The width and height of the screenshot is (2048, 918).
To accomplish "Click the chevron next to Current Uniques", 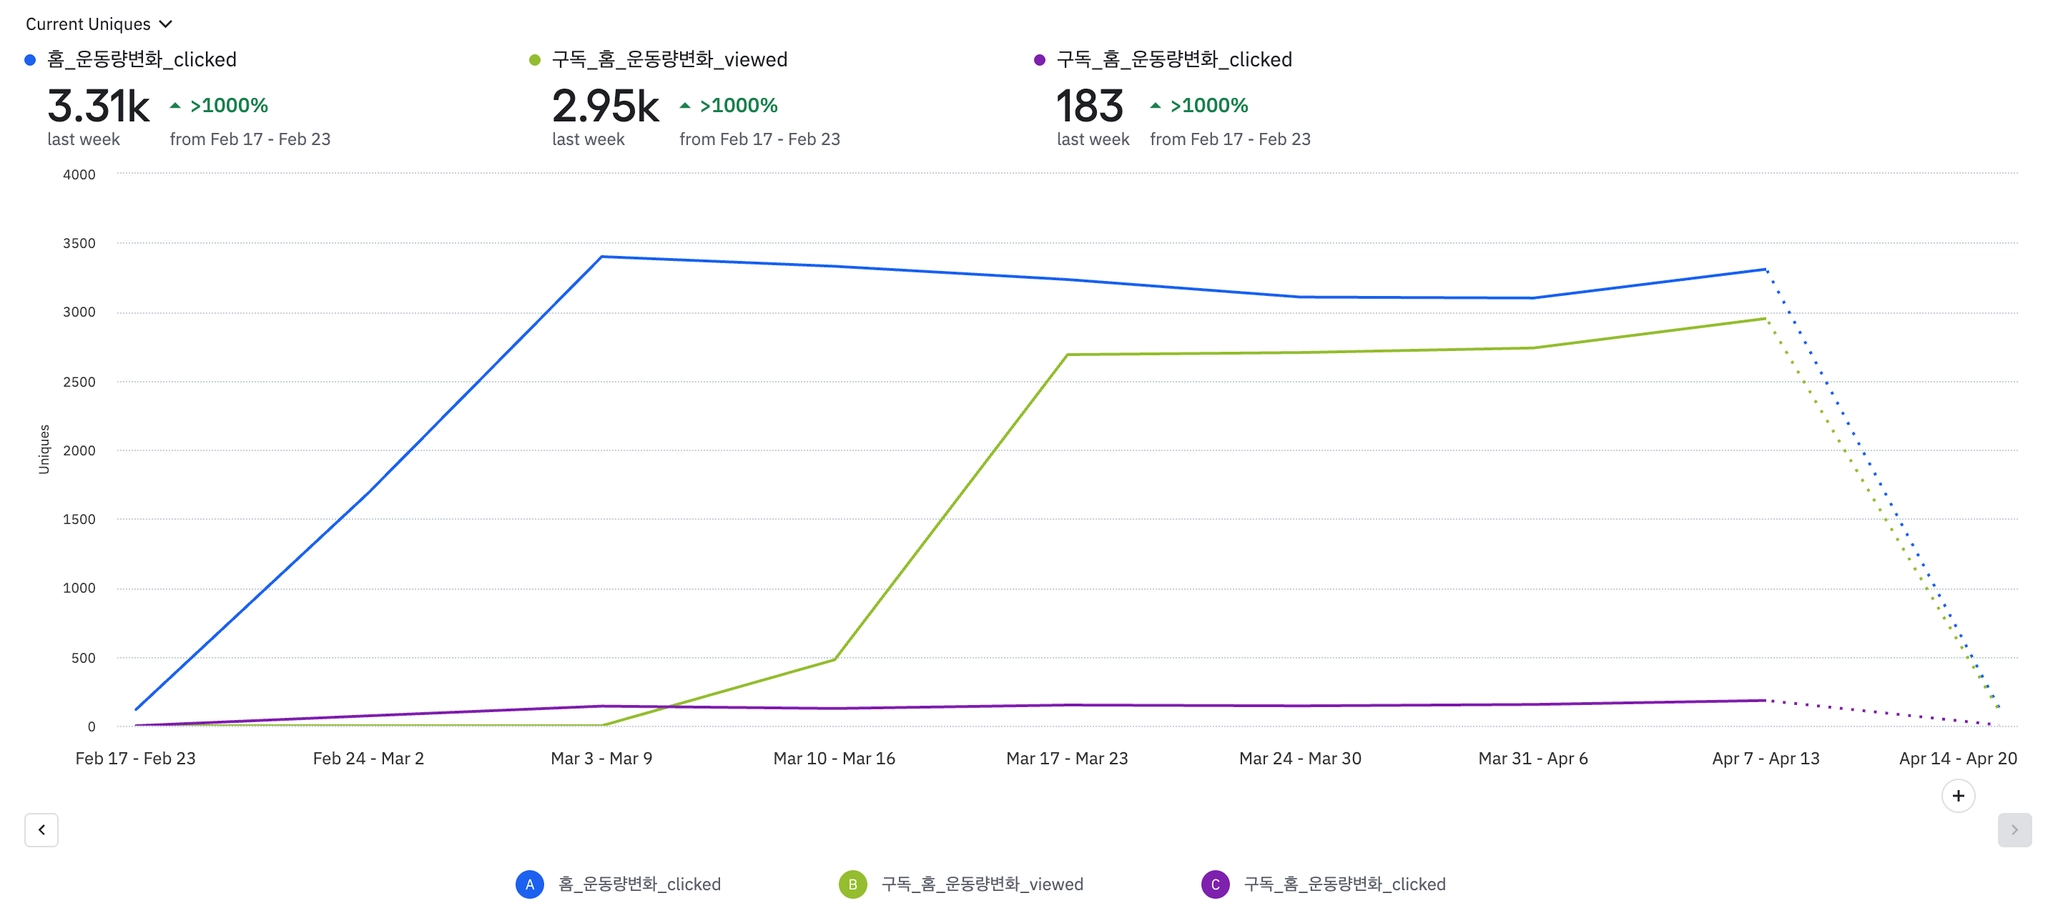I will [x=166, y=24].
